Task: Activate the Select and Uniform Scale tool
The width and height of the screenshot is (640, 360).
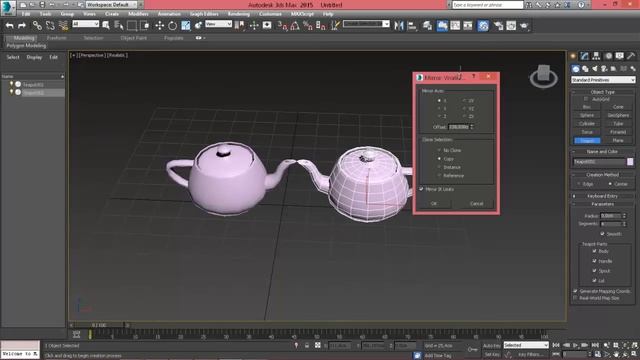Action: tap(186, 25)
